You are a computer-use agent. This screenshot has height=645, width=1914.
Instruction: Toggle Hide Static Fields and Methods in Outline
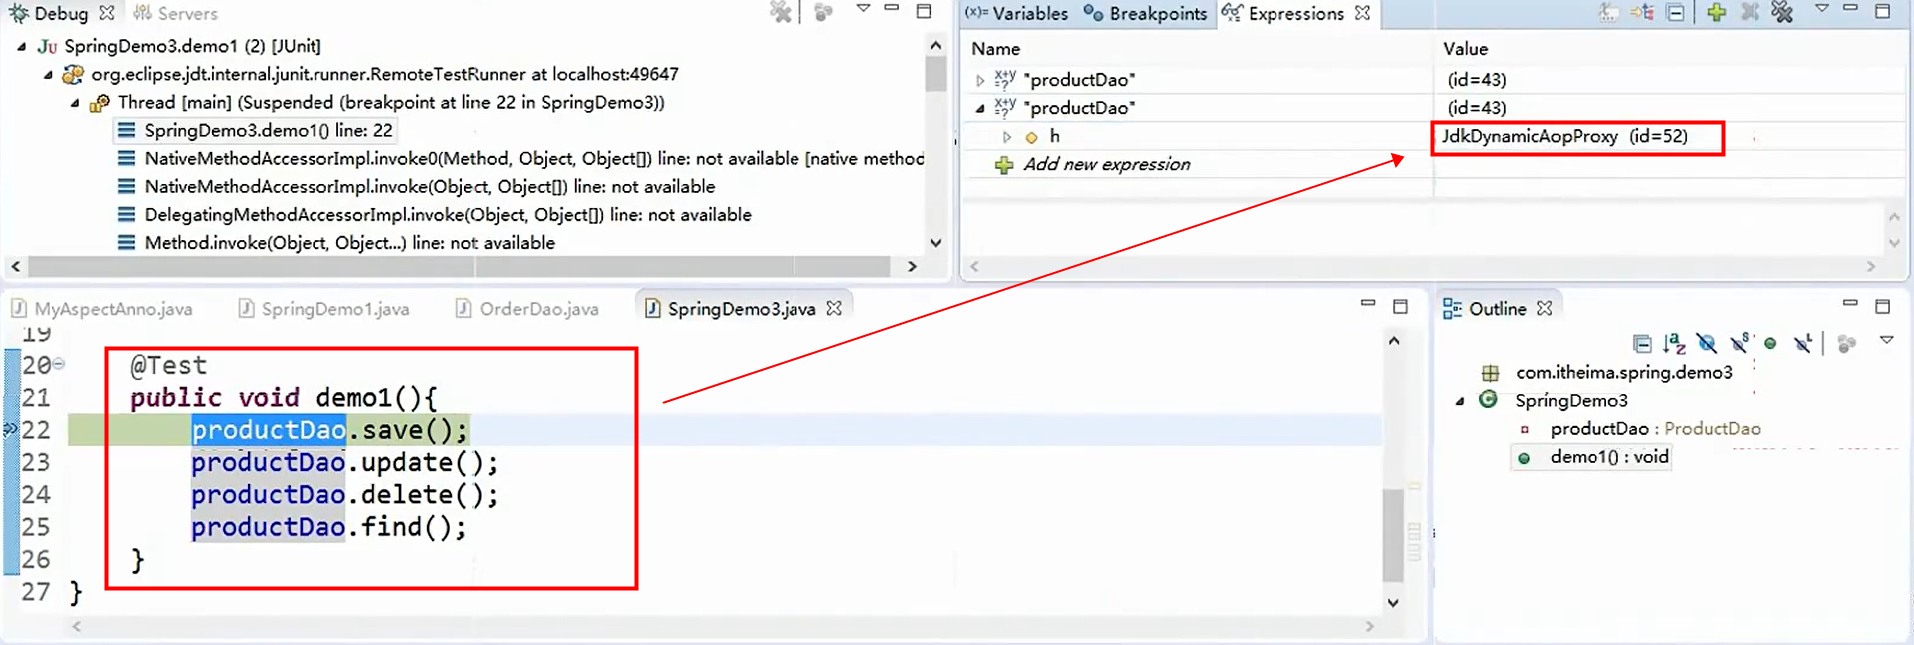[x=1740, y=344]
